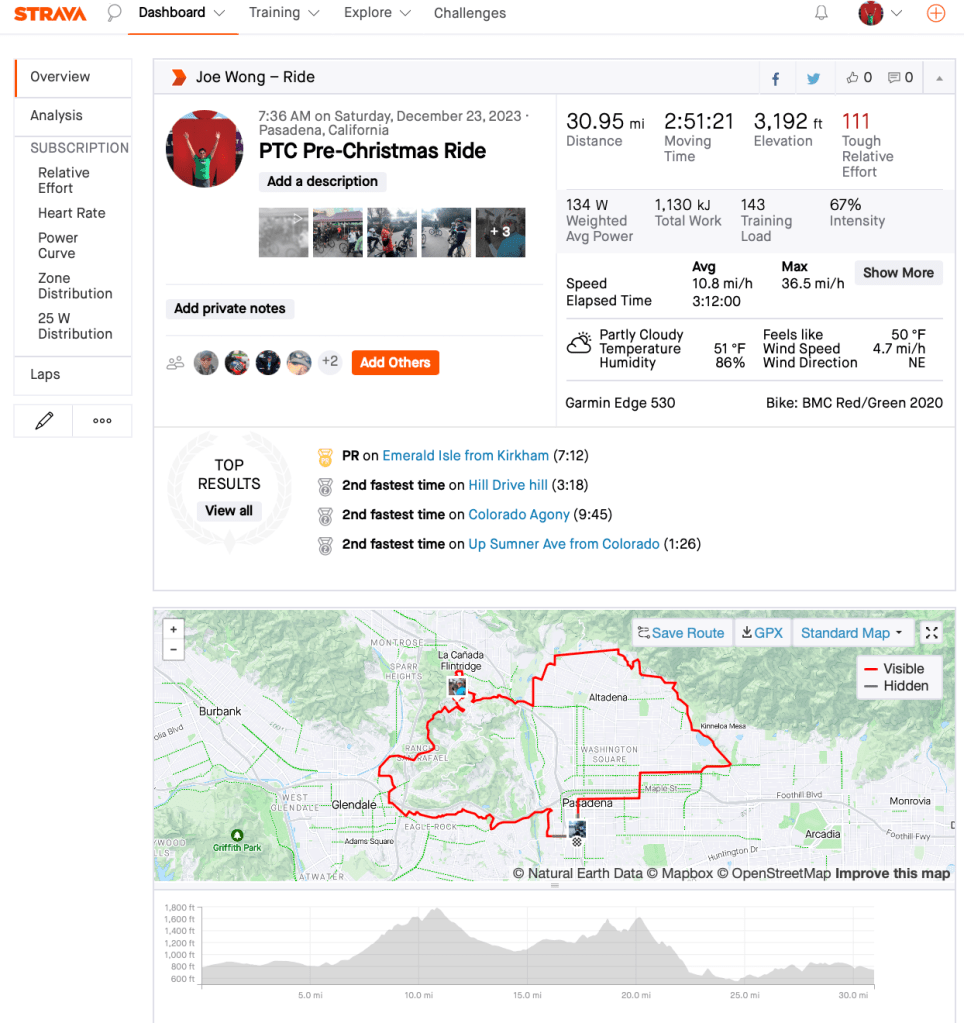
Task: Collapse the activity header with the triangle arrow
Action: click(939, 78)
